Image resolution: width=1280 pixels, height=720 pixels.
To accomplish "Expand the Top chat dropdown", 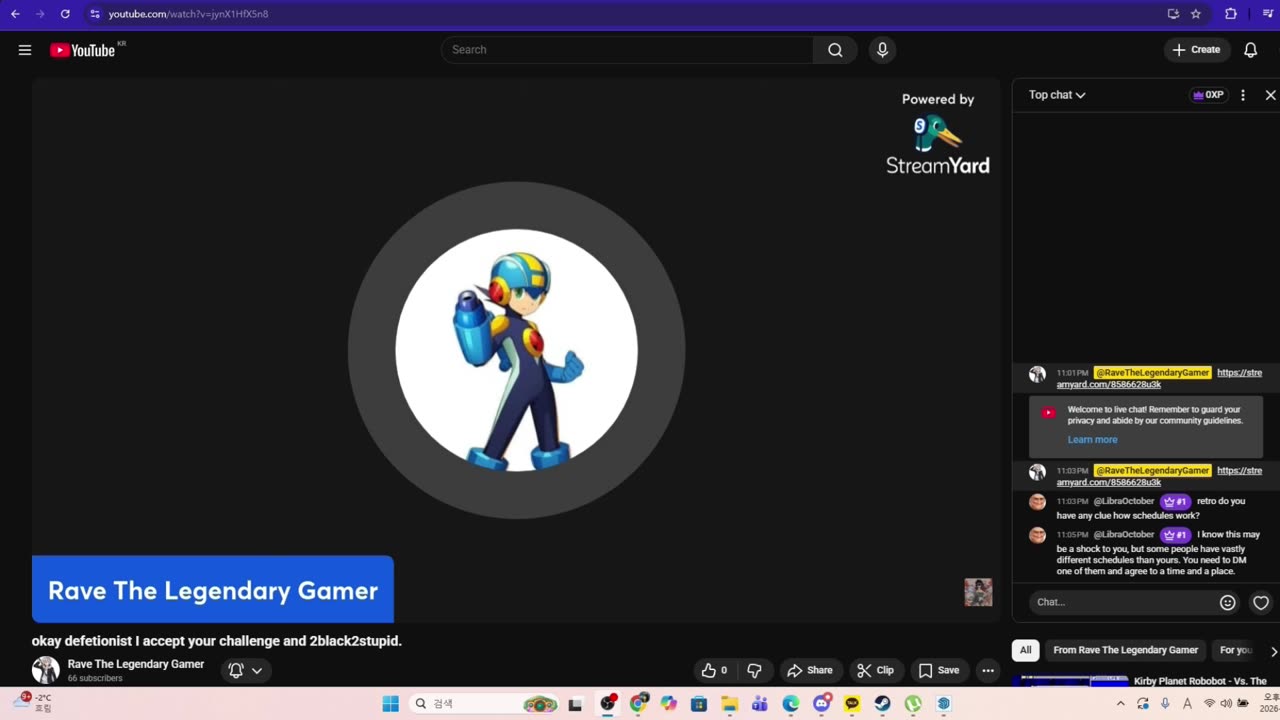I will pyautogui.click(x=1057, y=95).
